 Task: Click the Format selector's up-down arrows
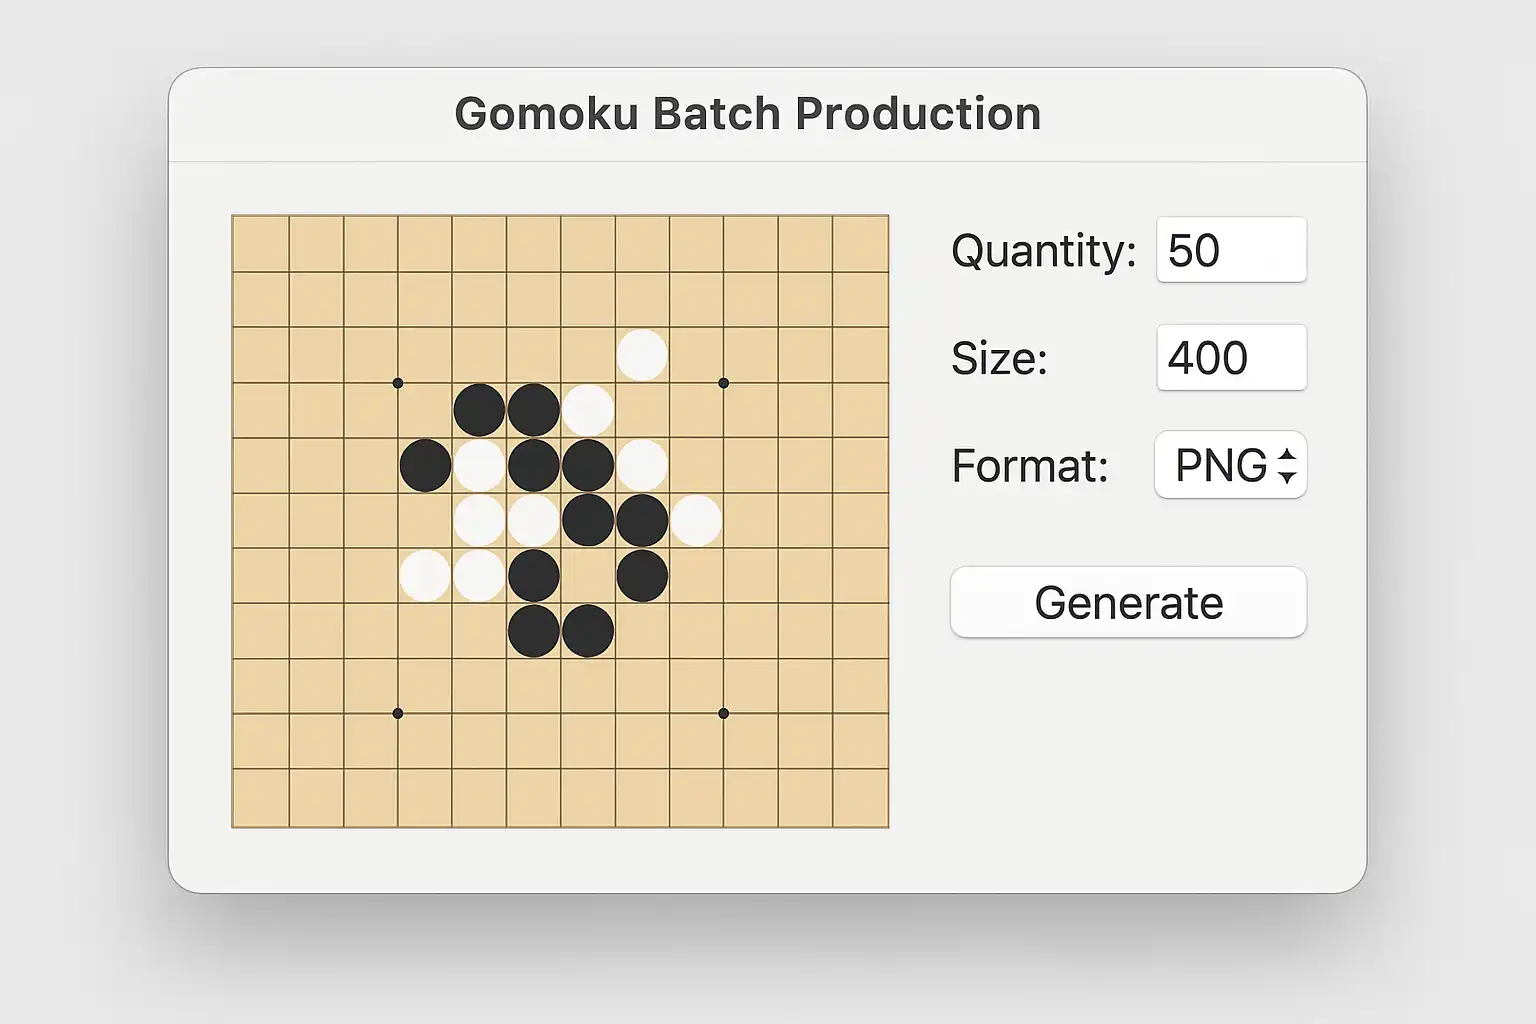1287,465
